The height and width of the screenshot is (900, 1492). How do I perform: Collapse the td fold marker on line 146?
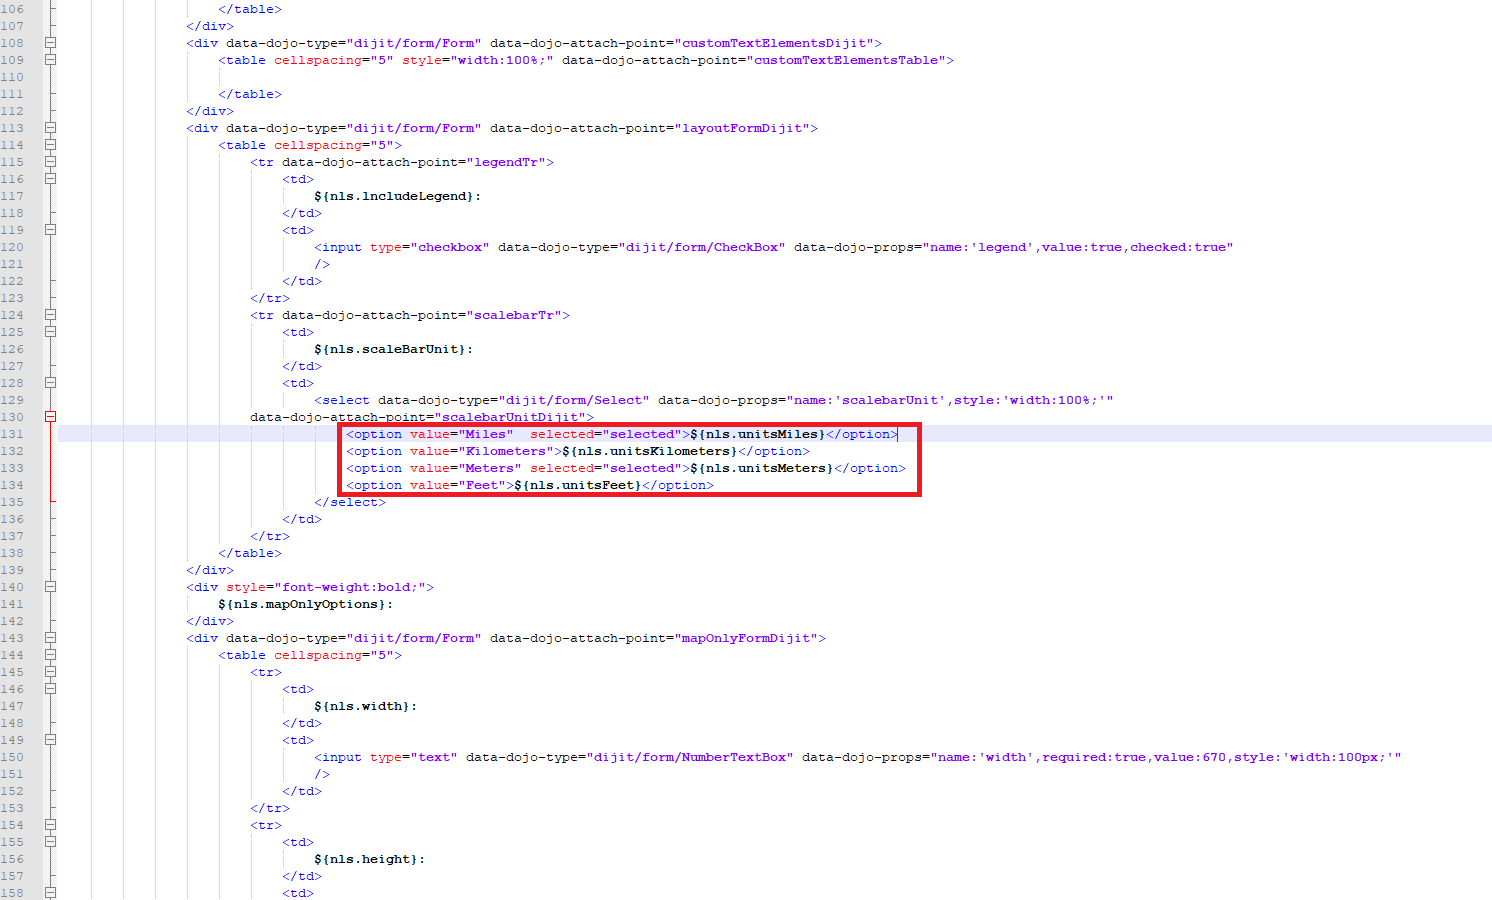pos(50,689)
